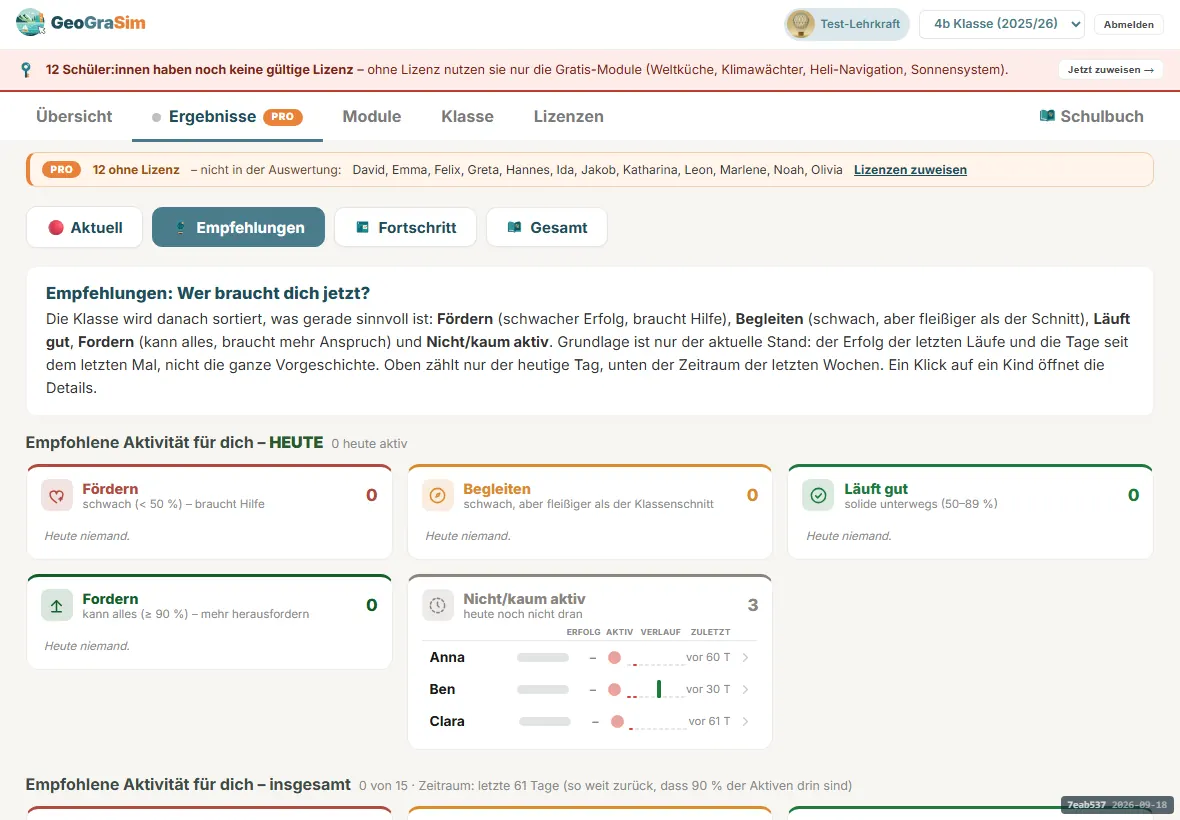Select the Lizenzen tab
Image resolution: width=1180 pixels, height=820 pixels.
[568, 117]
